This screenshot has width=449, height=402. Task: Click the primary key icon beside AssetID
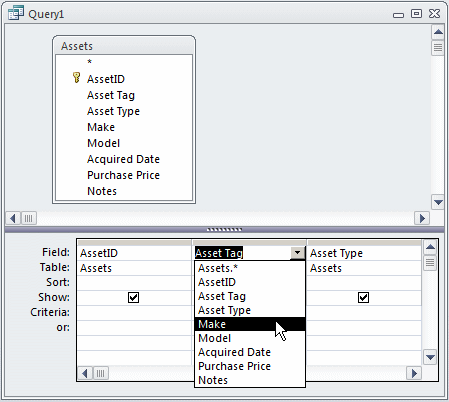click(x=76, y=78)
